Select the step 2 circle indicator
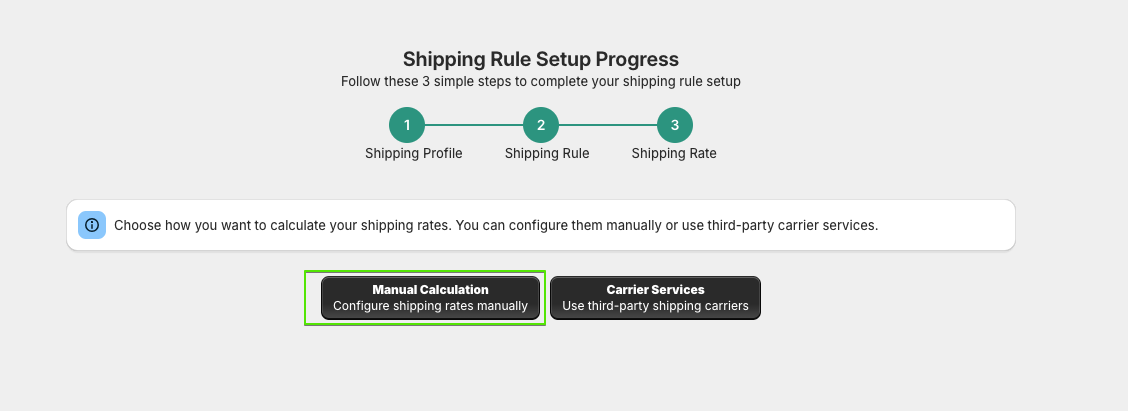The image size is (1128, 411). 540,125
